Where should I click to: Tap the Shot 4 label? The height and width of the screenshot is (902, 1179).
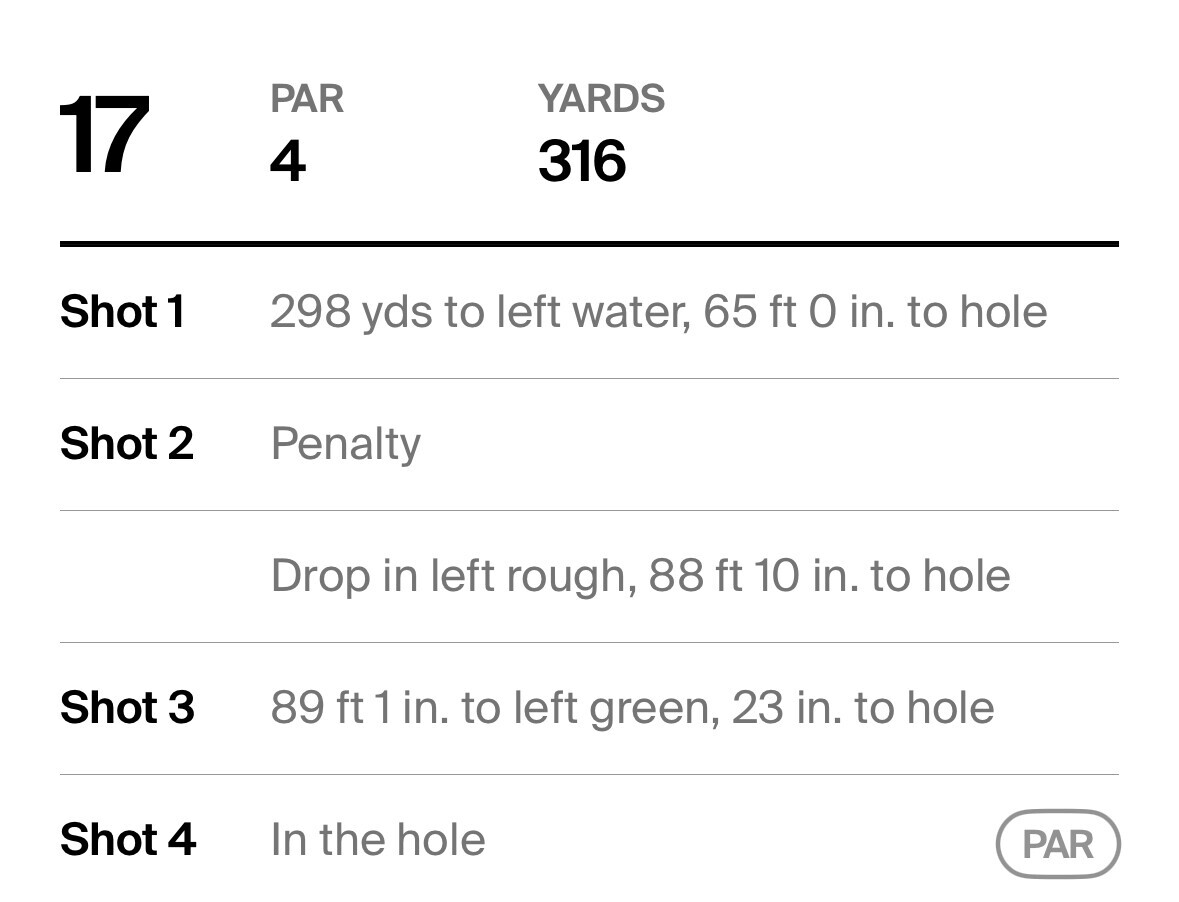[x=128, y=839]
